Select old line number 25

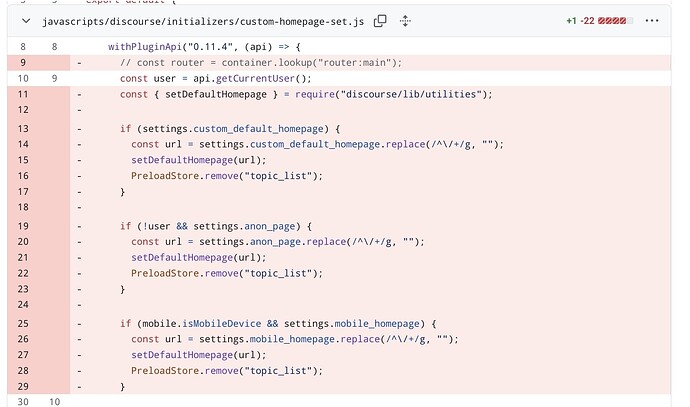pos(23,324)
